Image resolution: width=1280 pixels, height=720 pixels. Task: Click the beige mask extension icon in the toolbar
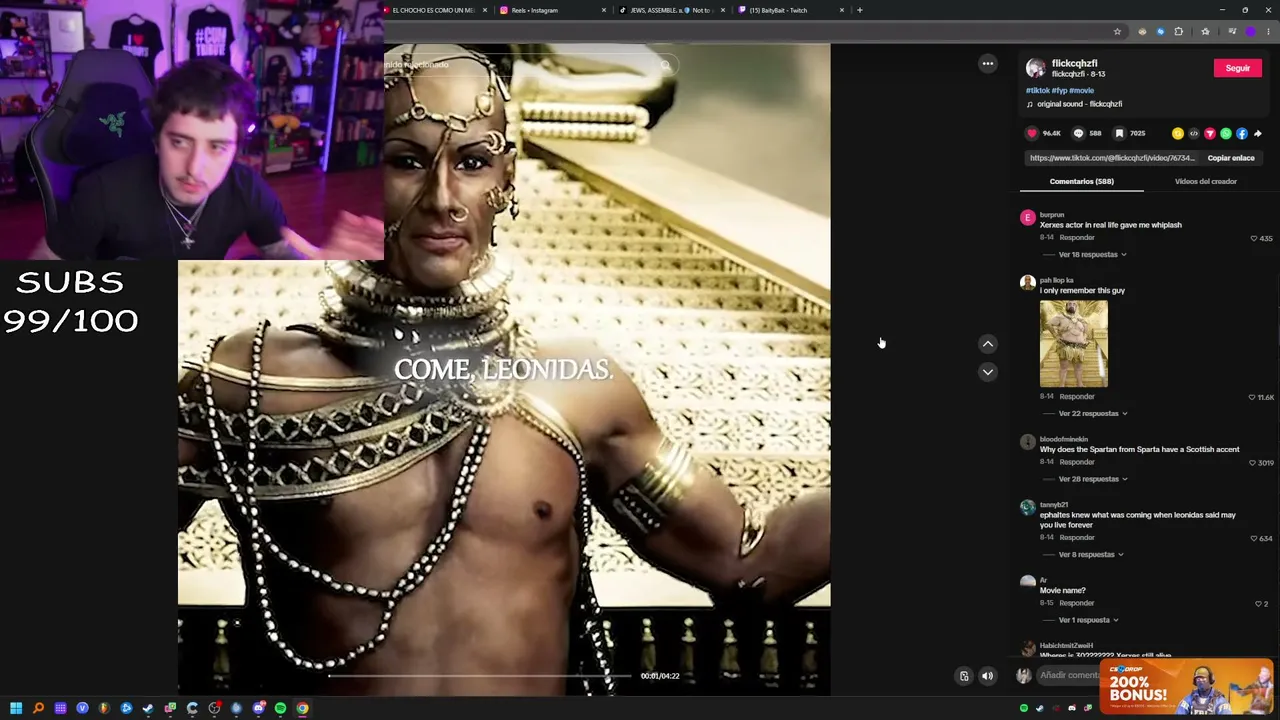click(x=1142, y=32)
